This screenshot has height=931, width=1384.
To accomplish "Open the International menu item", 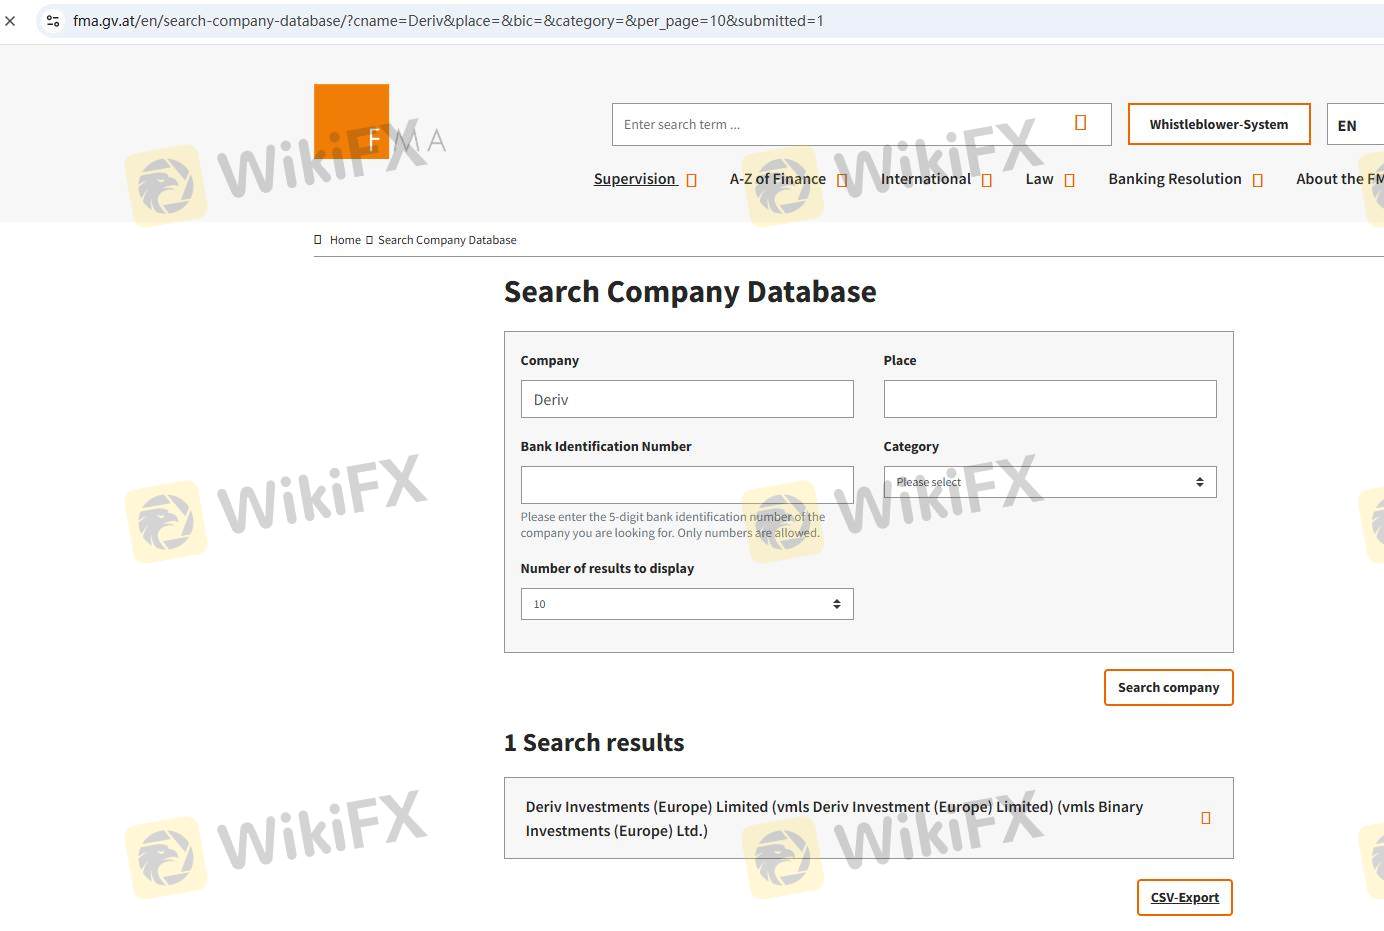I will 925,179.
